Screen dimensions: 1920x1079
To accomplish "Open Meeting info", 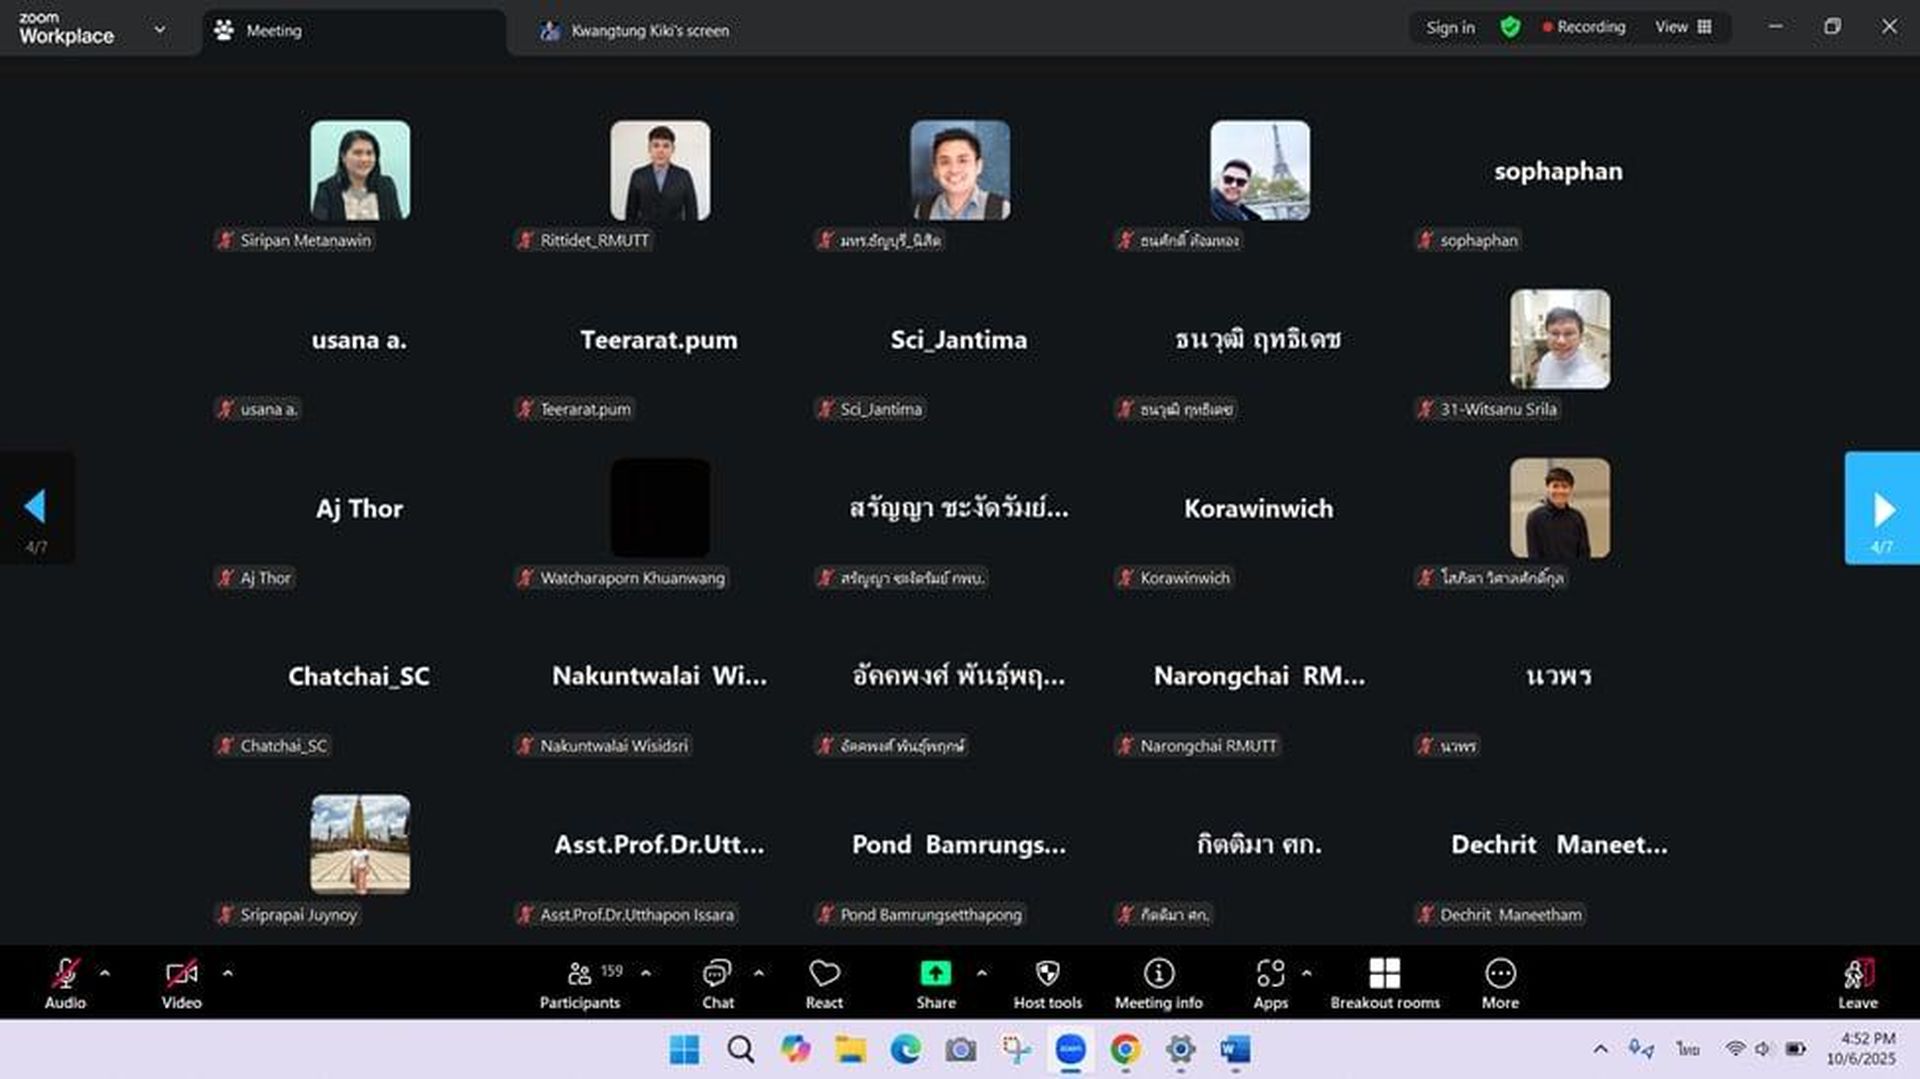I will click(x=1158, y=983).
